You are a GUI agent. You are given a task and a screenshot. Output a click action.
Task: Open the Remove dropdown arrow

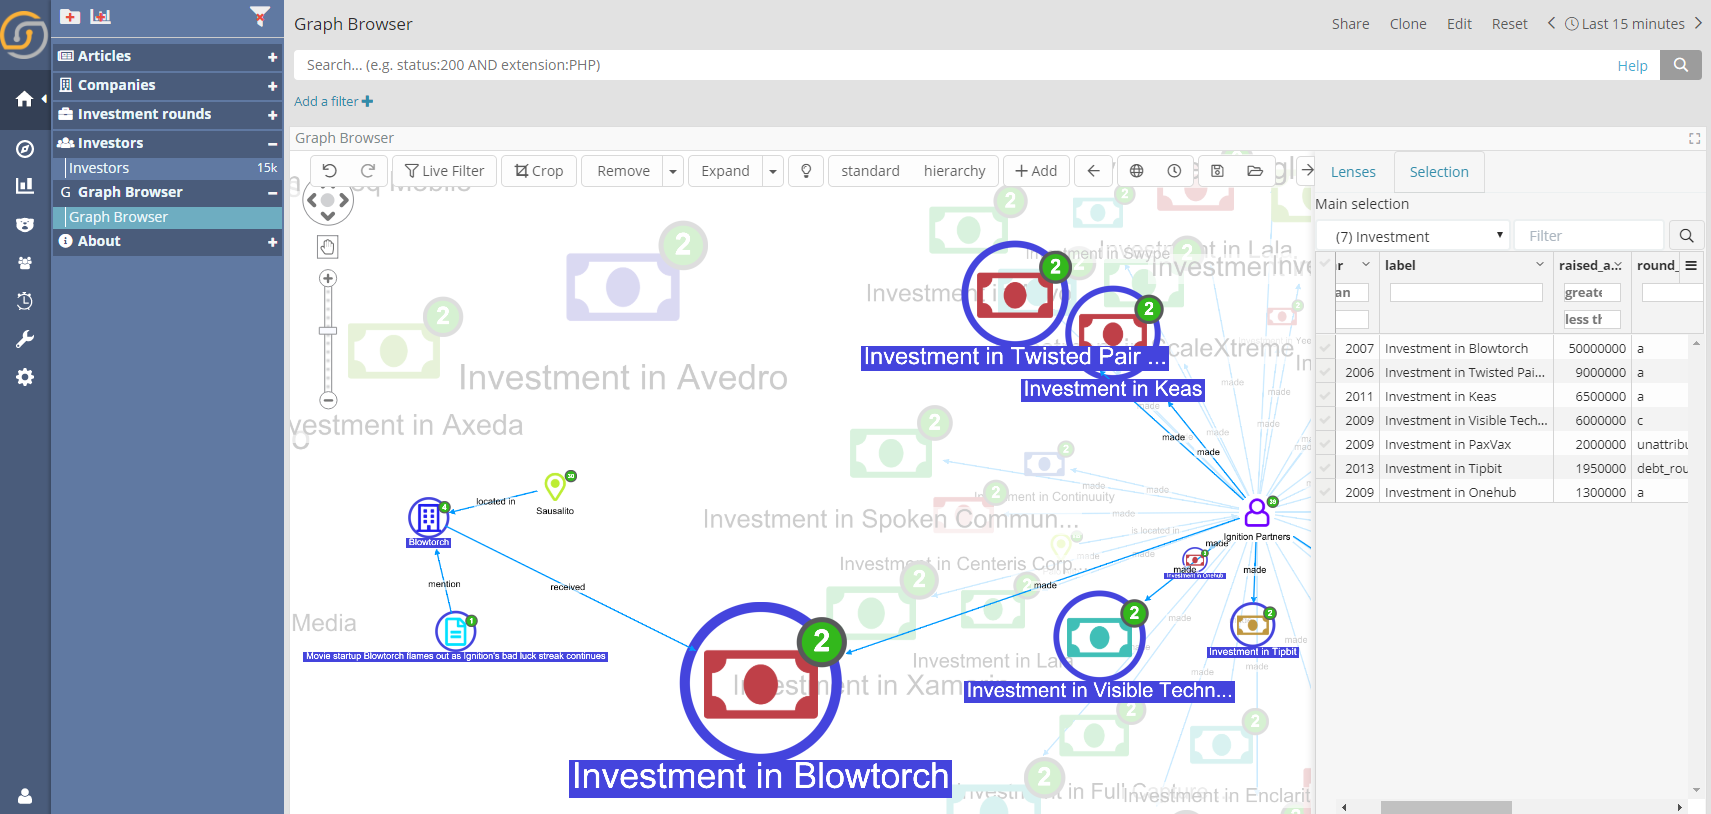click(673, 171)
